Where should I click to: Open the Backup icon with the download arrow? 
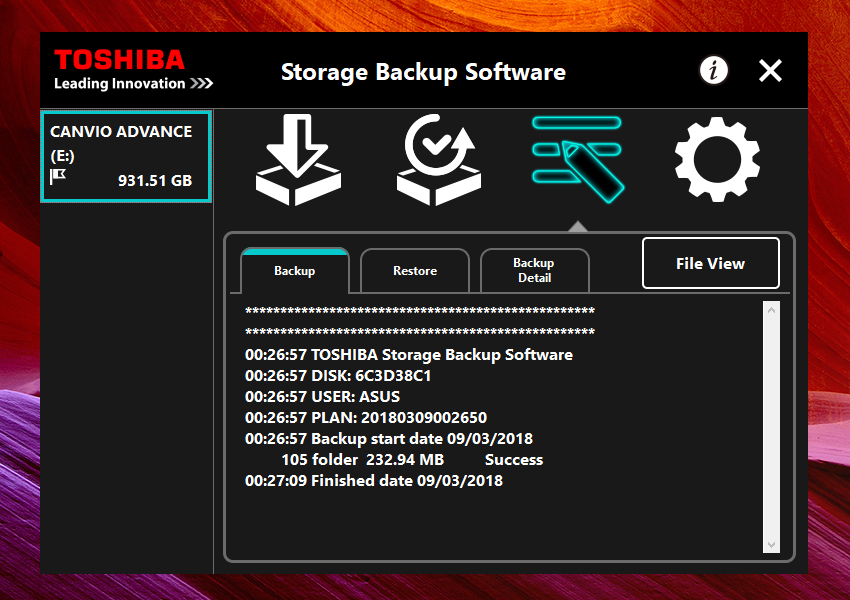[x=298, y=160]
